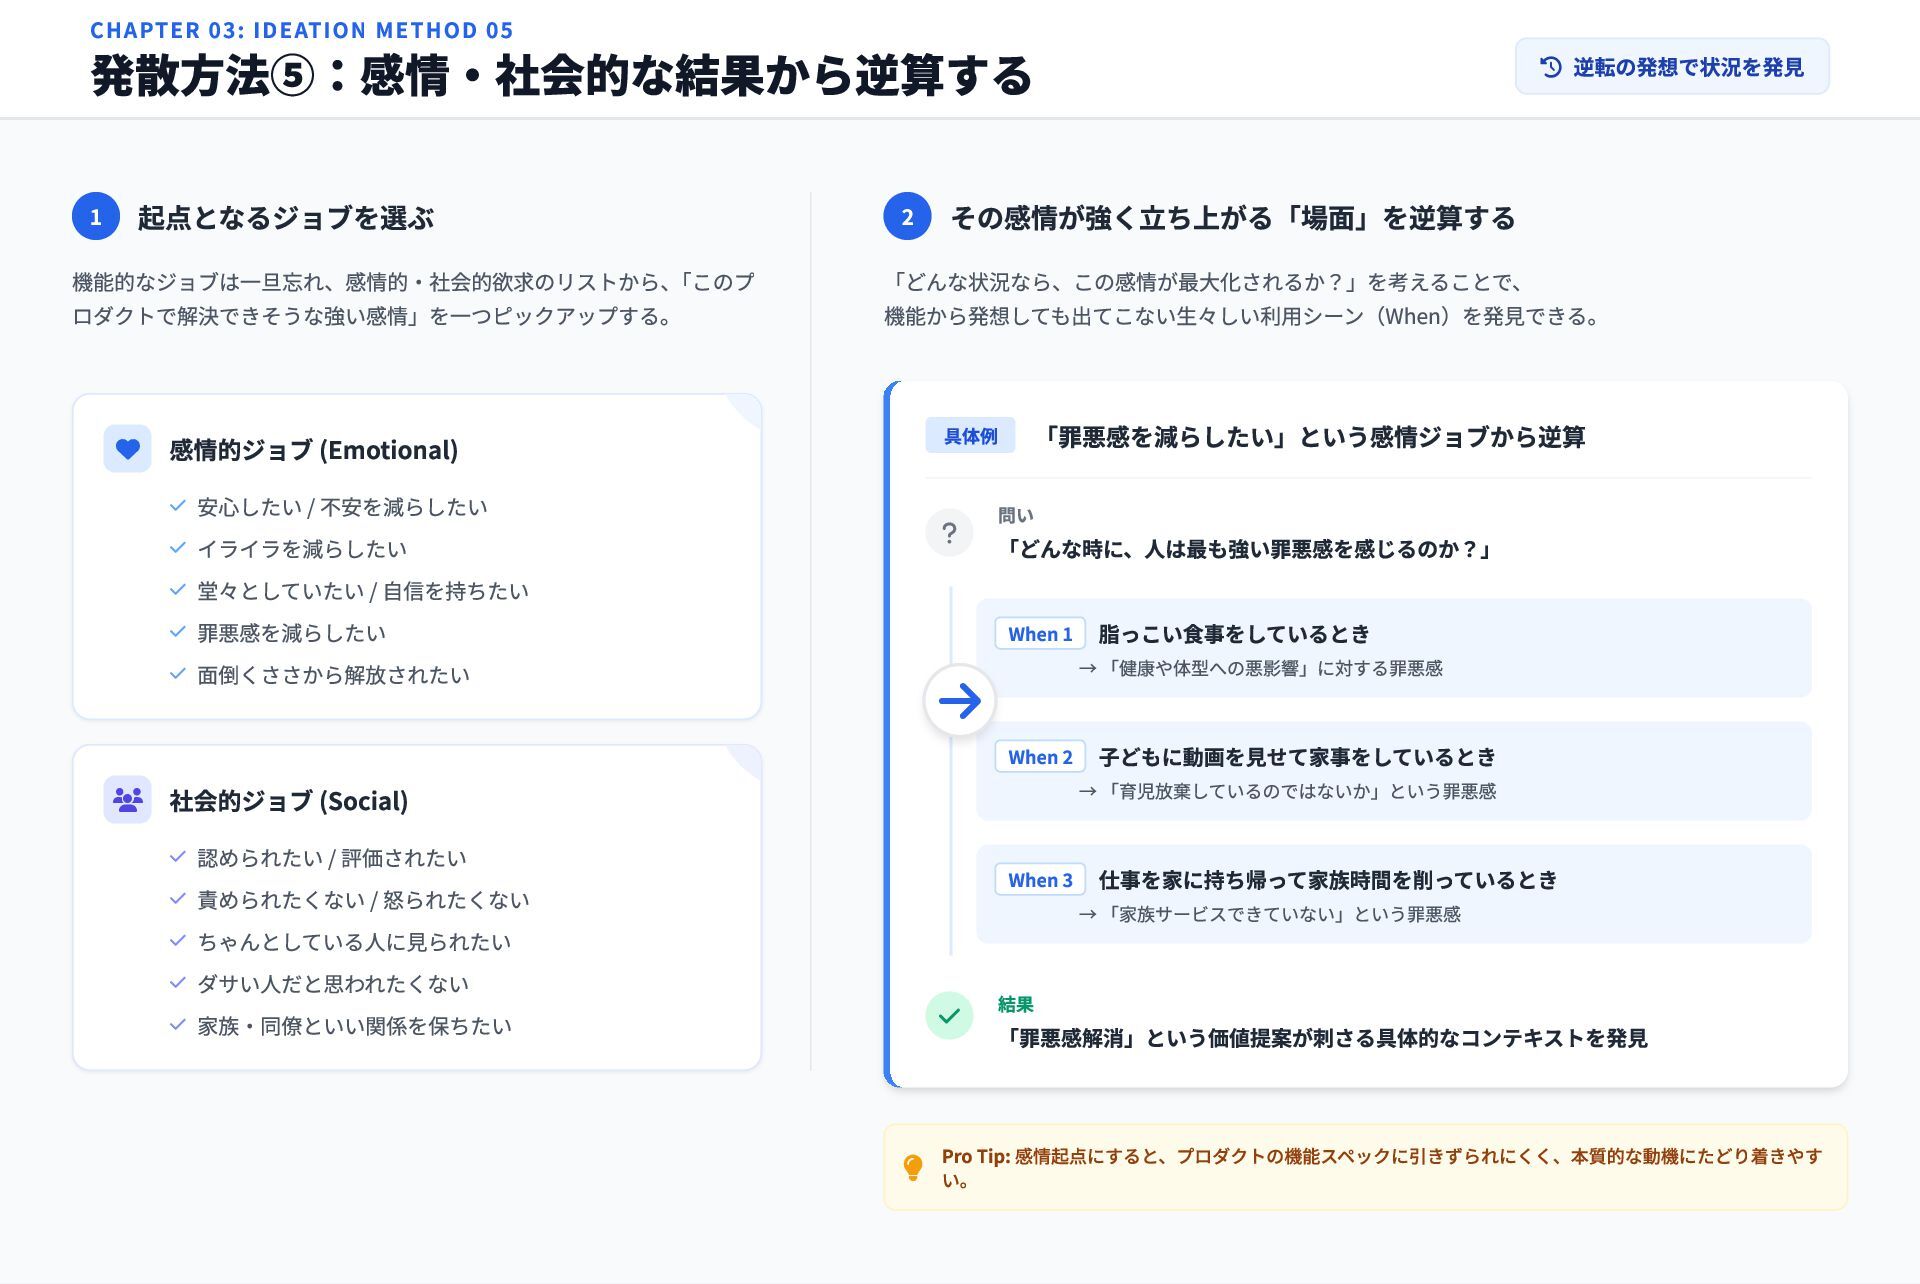Click the numbered step 2 circle
Screen dimensions: 1920x1284
[x=907, y=217]
